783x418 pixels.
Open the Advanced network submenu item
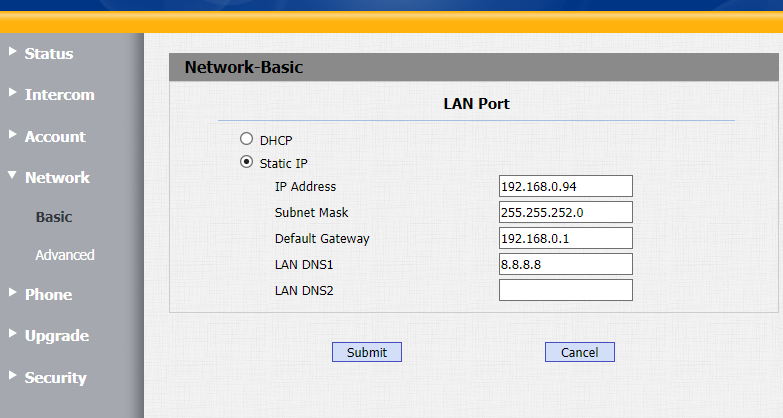[x=65, y=255]
